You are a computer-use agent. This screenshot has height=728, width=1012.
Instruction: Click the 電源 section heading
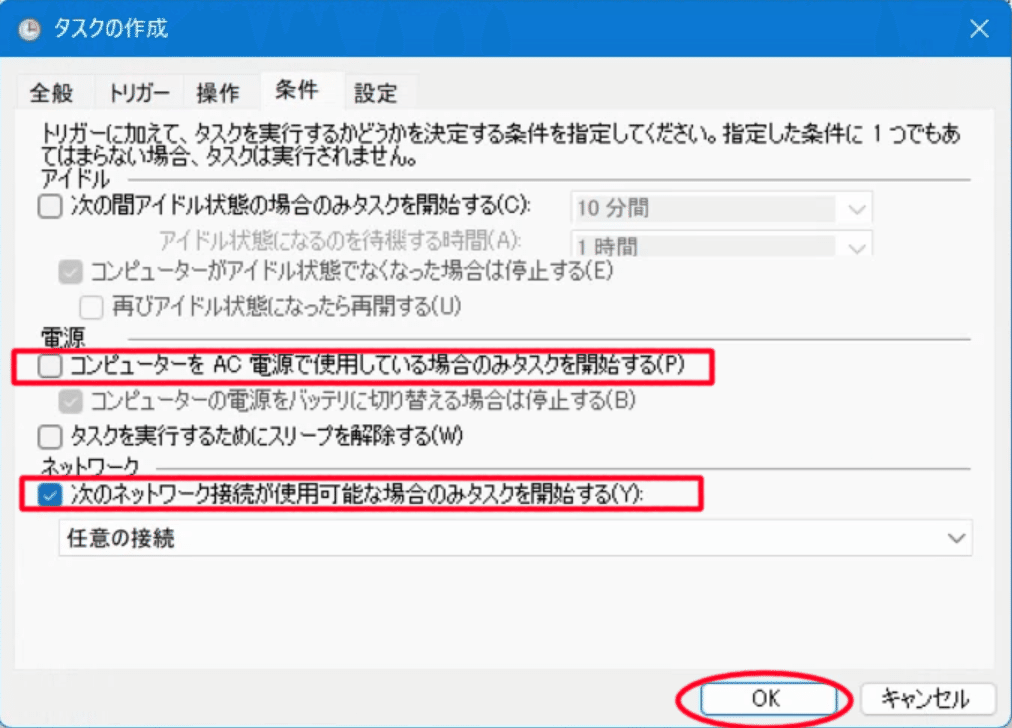63,337
